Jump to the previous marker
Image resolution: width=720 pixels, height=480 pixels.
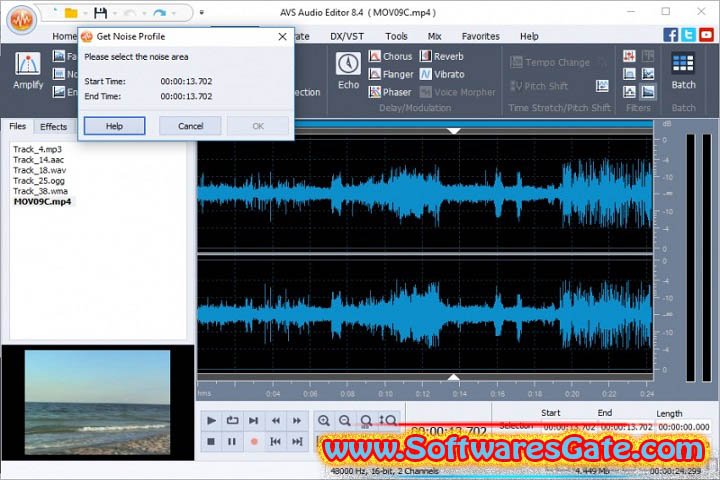pos(276,441)
